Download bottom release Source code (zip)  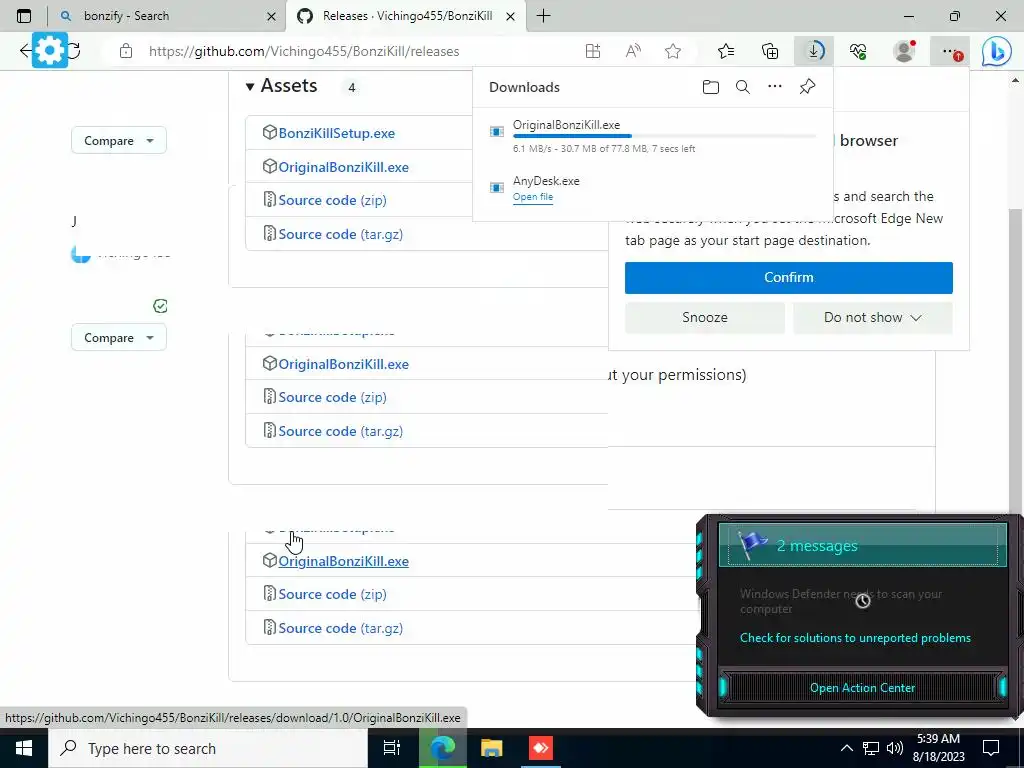(332, 595)
